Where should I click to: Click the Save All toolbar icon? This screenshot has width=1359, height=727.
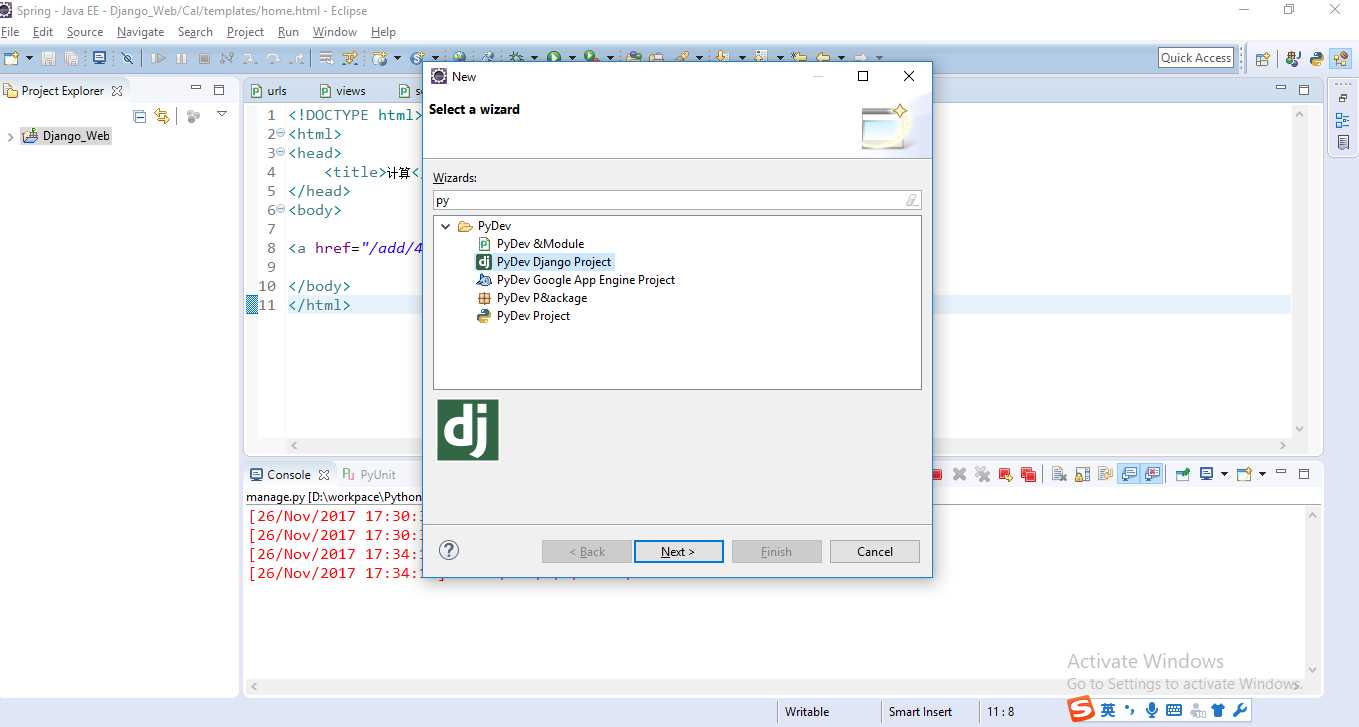[71, 58]
